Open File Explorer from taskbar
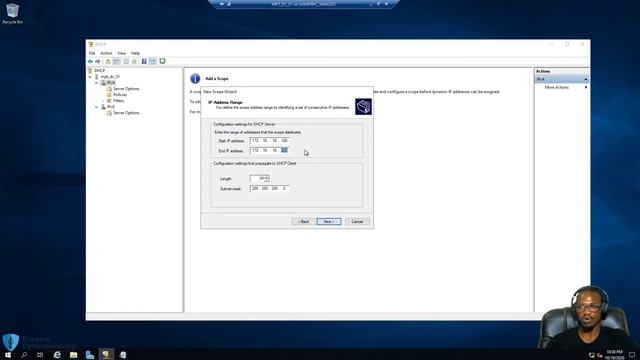The height and width of the screenshot is (360, 640). (73, 355)
